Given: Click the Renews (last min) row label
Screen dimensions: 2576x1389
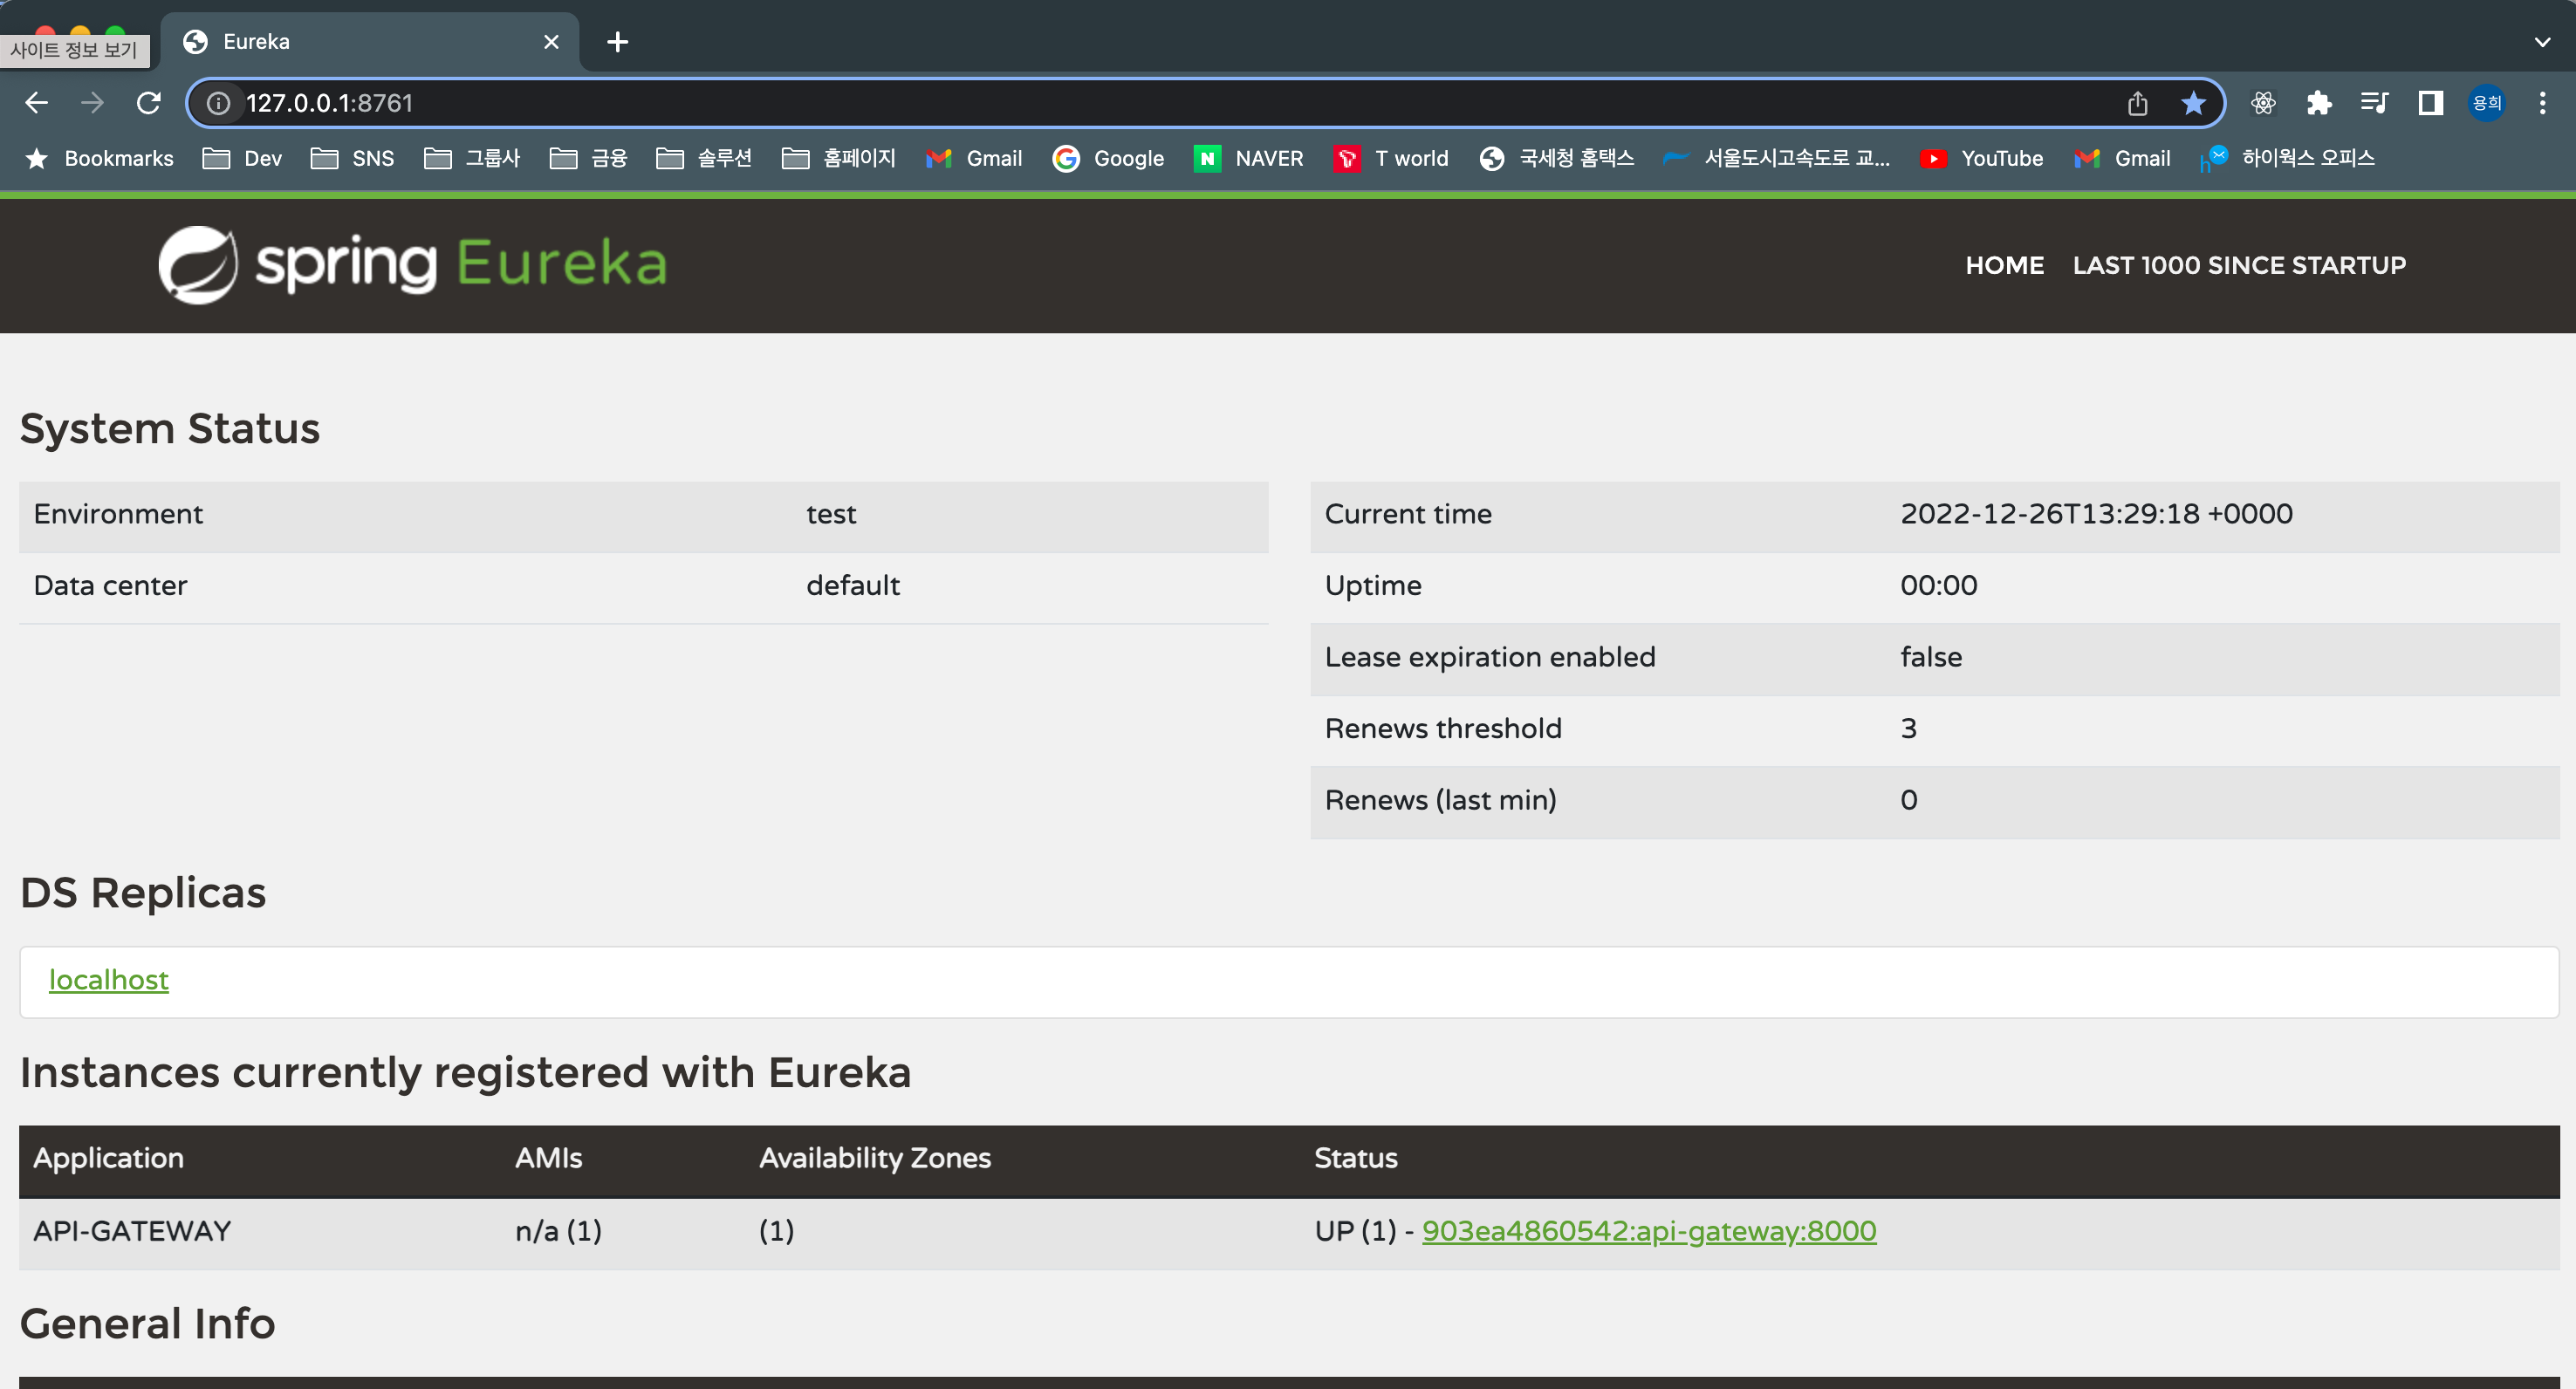Looking at the screenshot, I should tap(1440, 800).
